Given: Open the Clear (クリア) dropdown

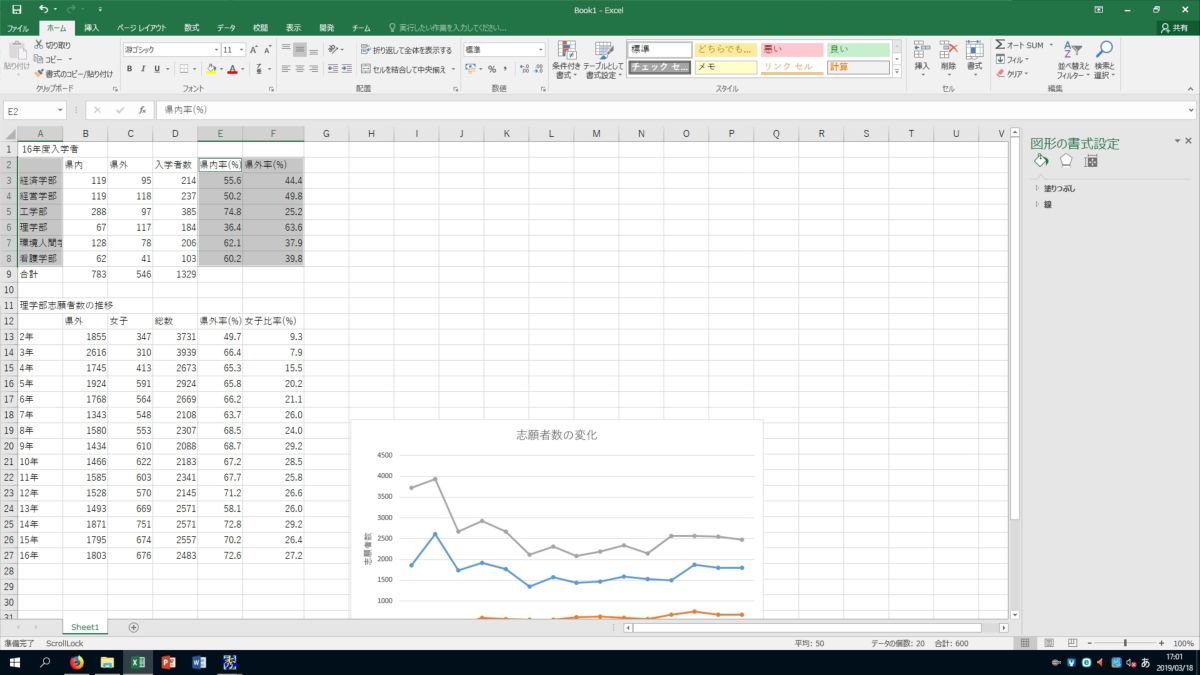Looking at the screenshot, I should (x=1013, y=73).
